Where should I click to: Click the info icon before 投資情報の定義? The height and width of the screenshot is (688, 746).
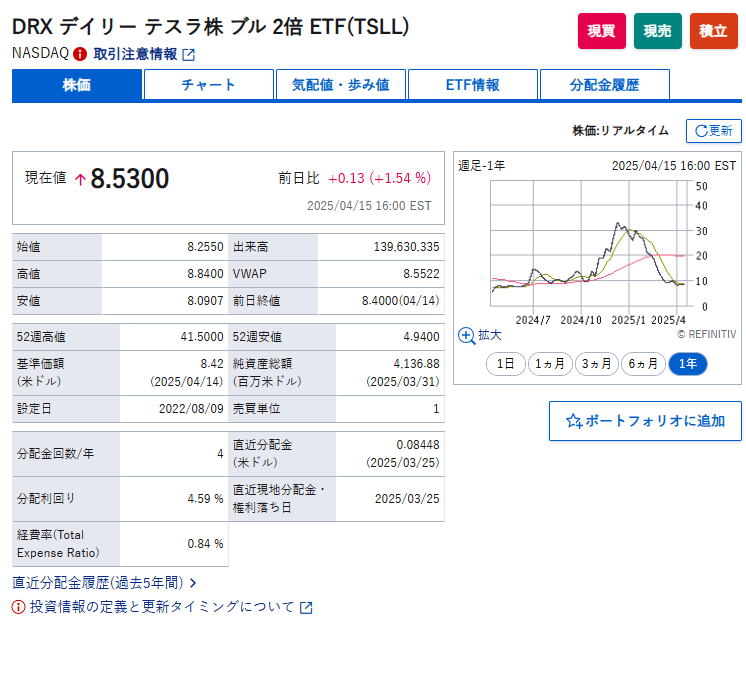19,607
